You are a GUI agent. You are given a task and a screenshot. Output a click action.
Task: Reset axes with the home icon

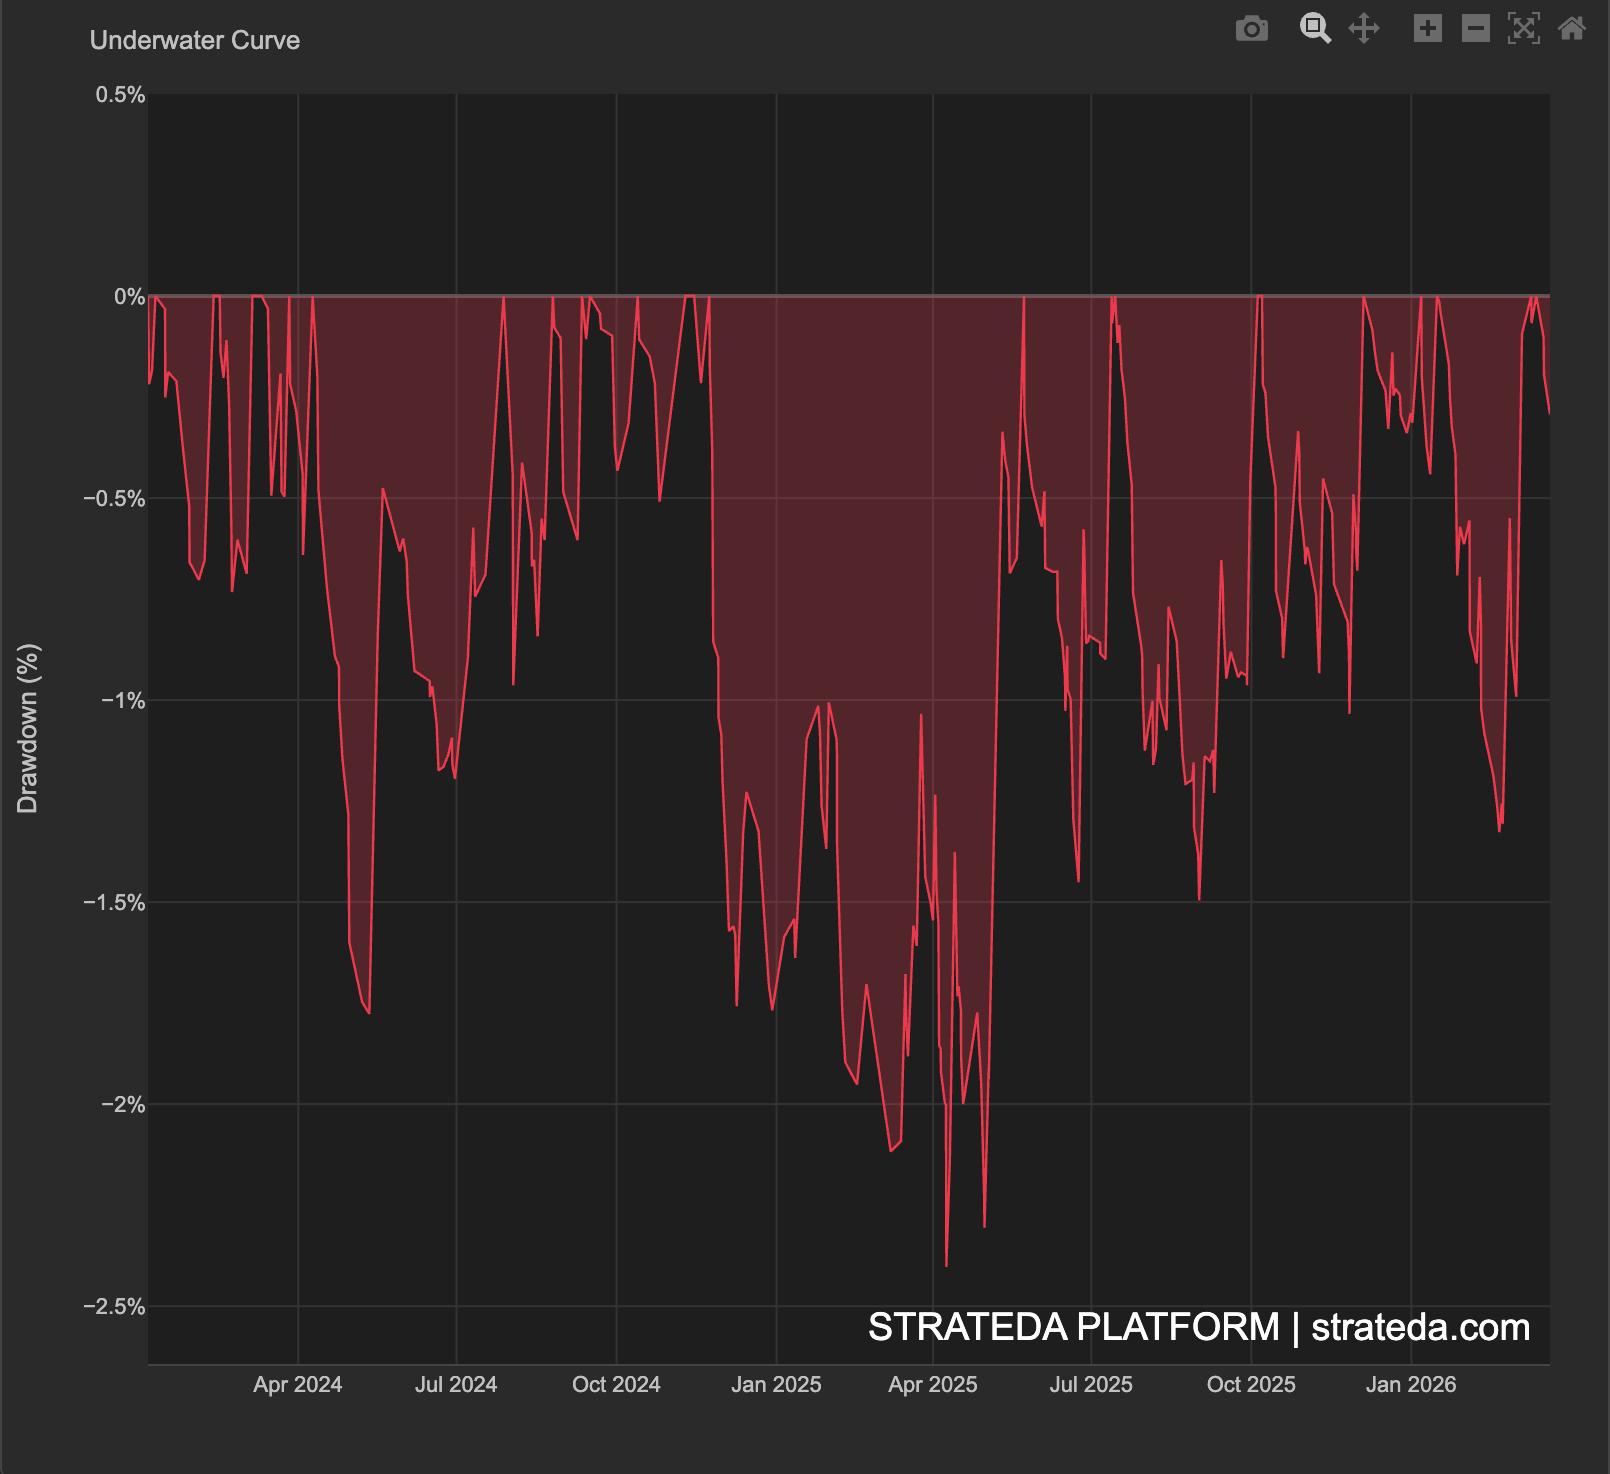pyautogui.click(x=1572, y=29)
